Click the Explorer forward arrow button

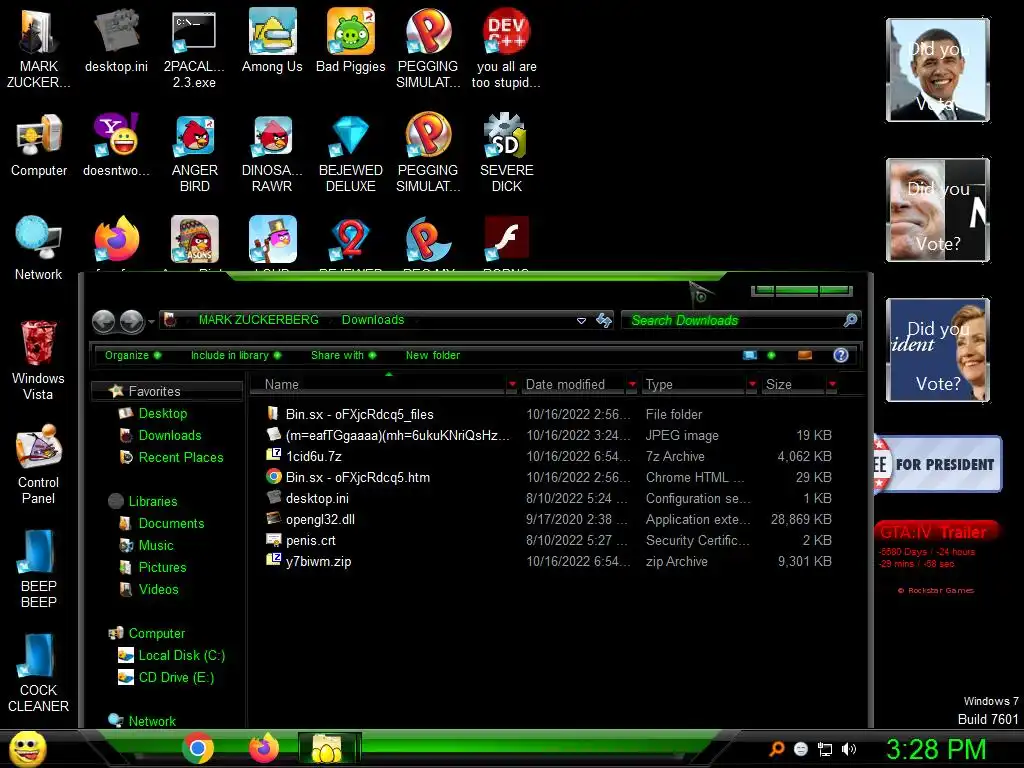point(131,321)
